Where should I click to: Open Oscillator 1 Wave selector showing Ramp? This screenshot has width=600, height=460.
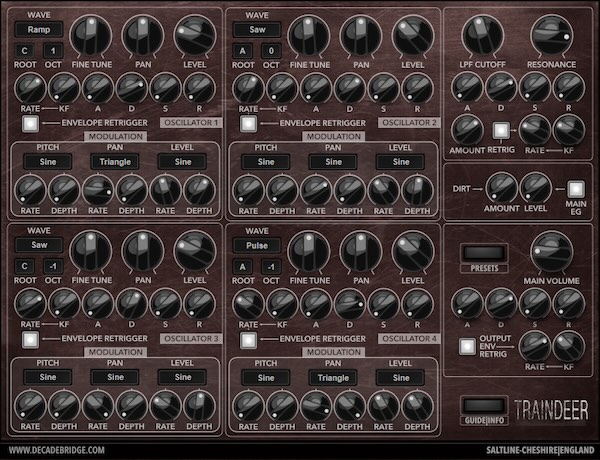coord(39,29)
